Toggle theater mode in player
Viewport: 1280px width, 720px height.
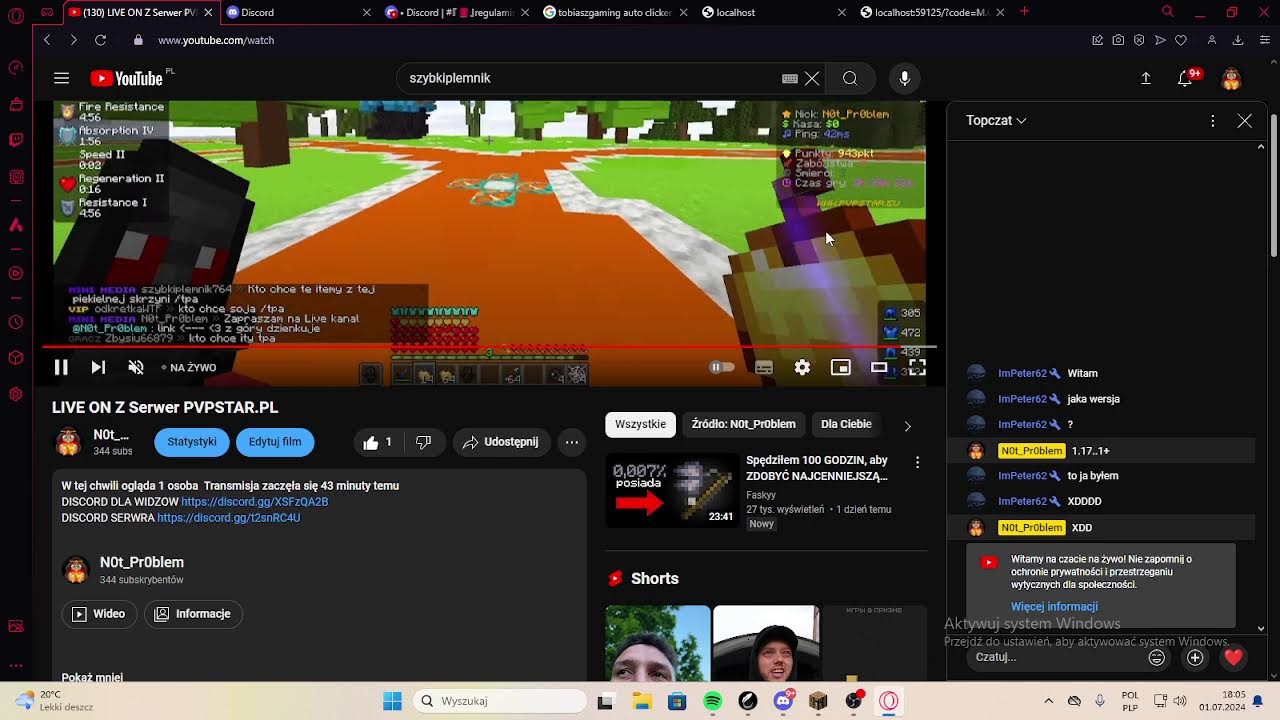879,367
